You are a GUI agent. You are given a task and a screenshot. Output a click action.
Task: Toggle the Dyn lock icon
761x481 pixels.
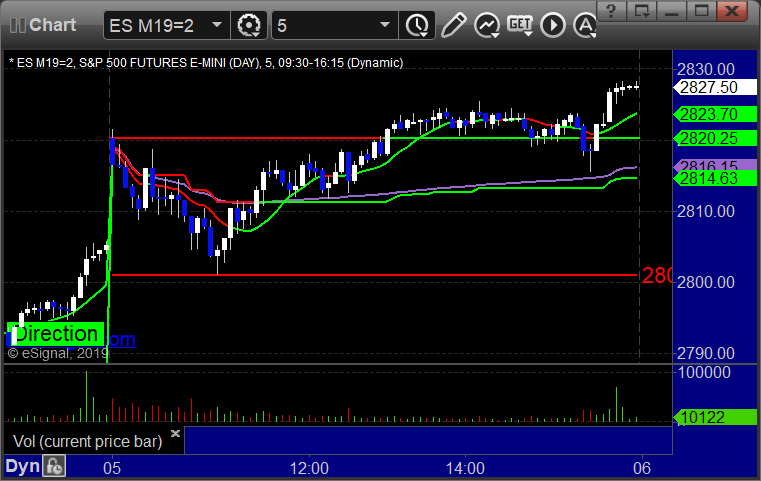[54, 466]
